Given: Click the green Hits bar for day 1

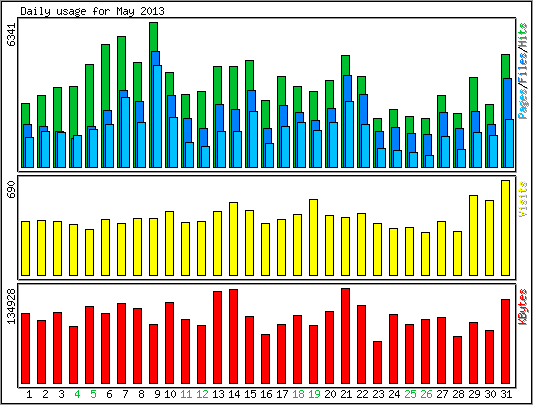Looking at the screenshot, I should (25, 114).
